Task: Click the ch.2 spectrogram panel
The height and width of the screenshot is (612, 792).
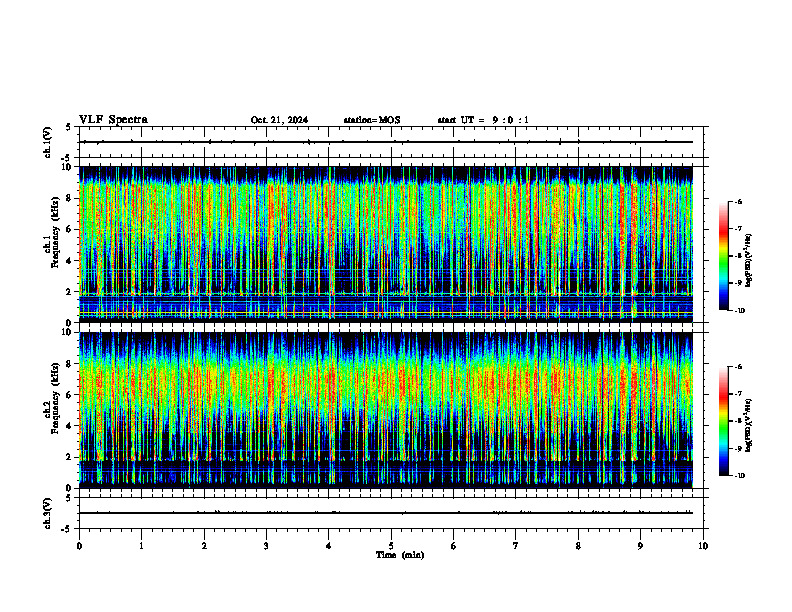Action: 386,410
